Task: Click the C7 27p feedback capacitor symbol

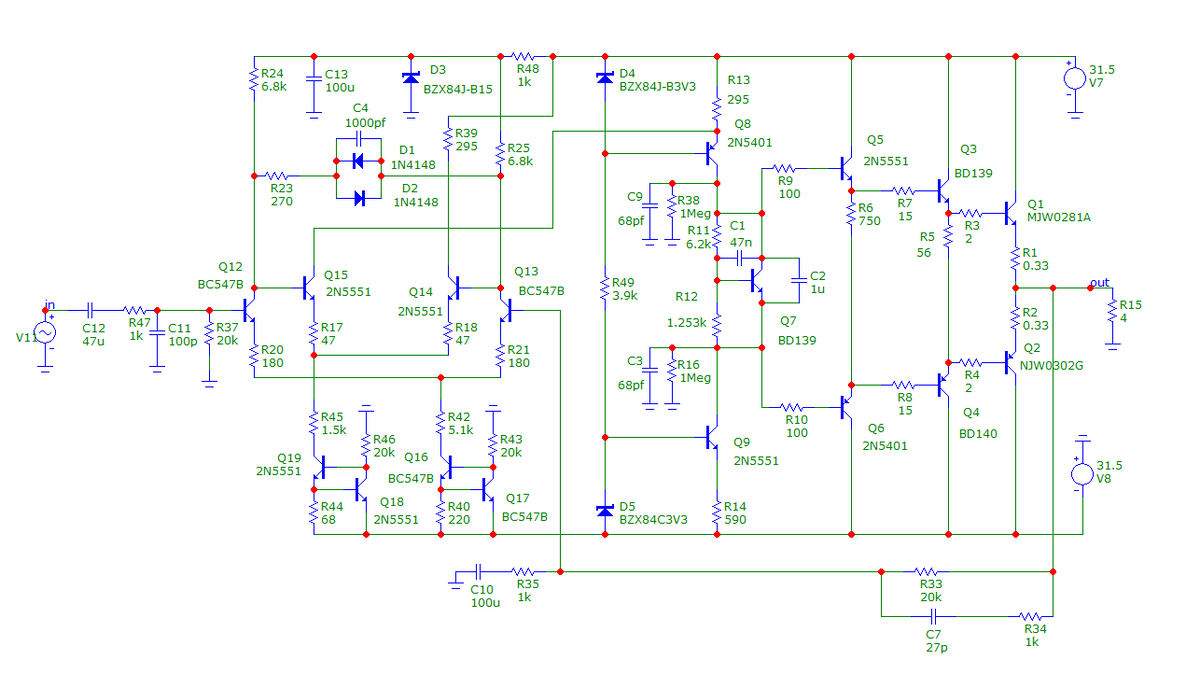Action: click(x=934, y=617)
